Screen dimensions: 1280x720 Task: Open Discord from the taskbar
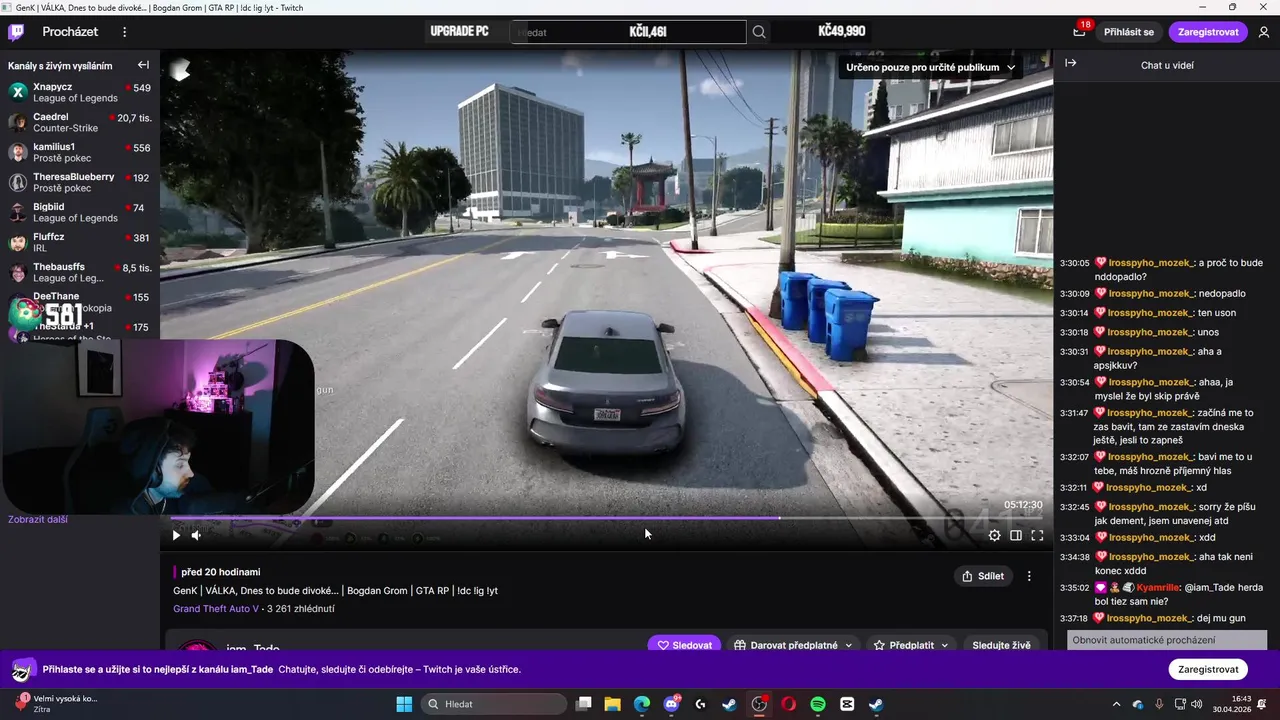click(671, 704)
